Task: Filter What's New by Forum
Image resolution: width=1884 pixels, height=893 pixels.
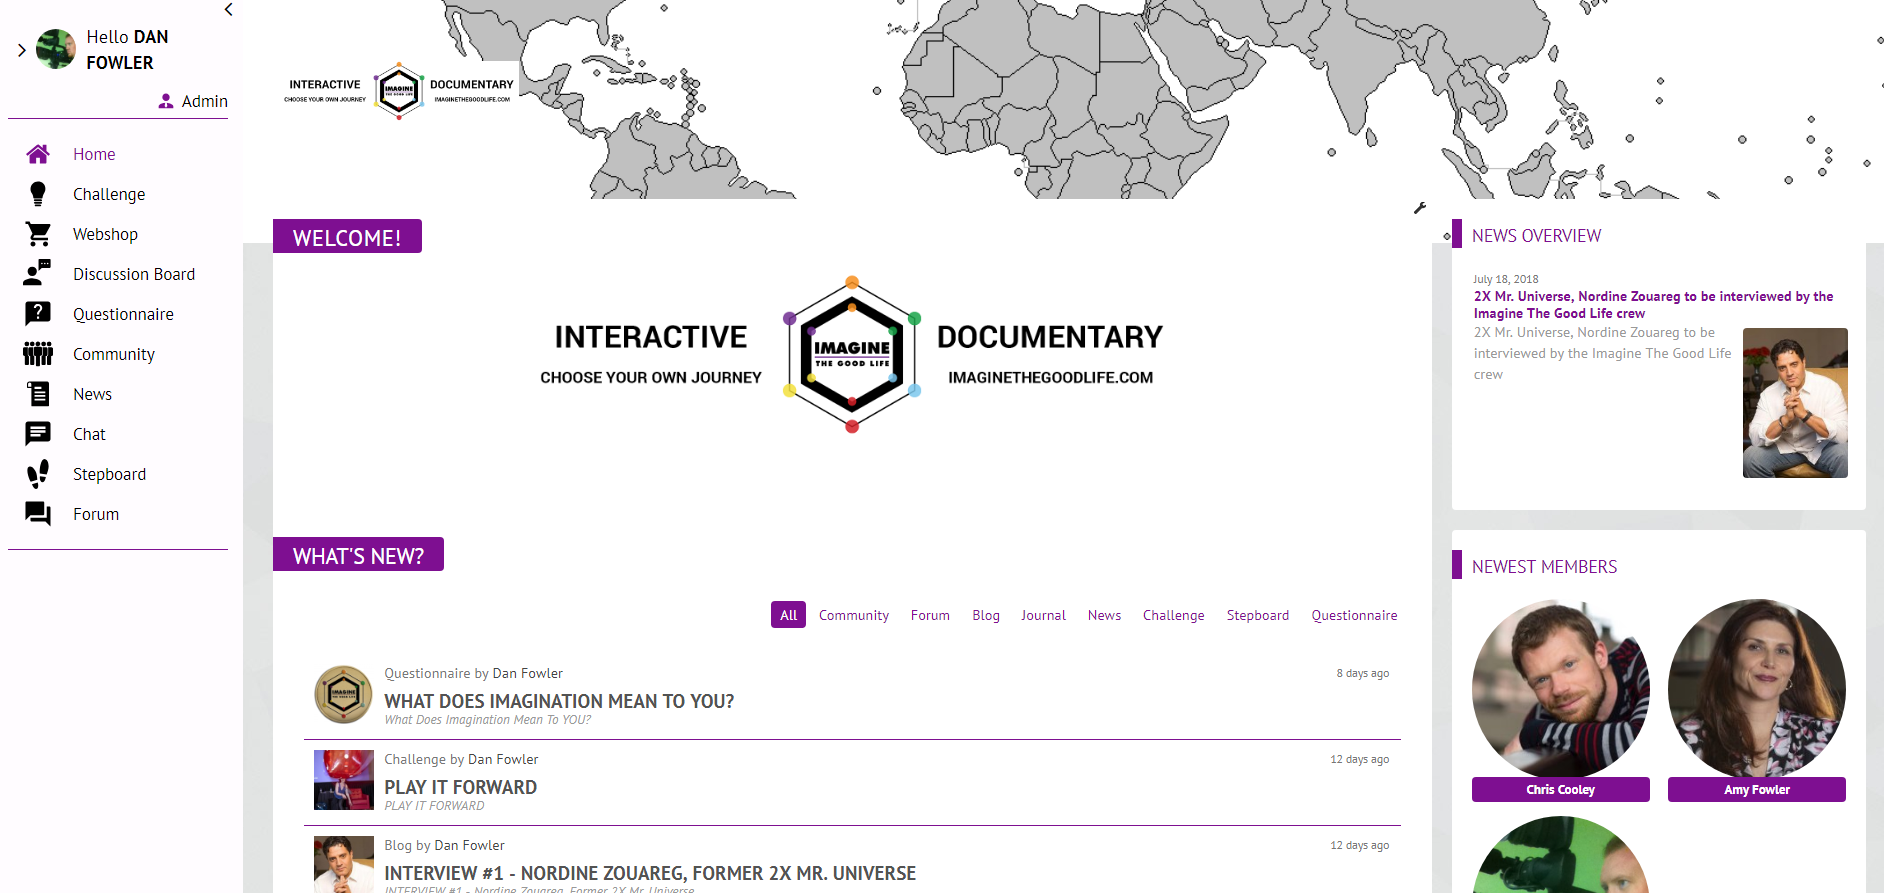Action: point(930,615)
